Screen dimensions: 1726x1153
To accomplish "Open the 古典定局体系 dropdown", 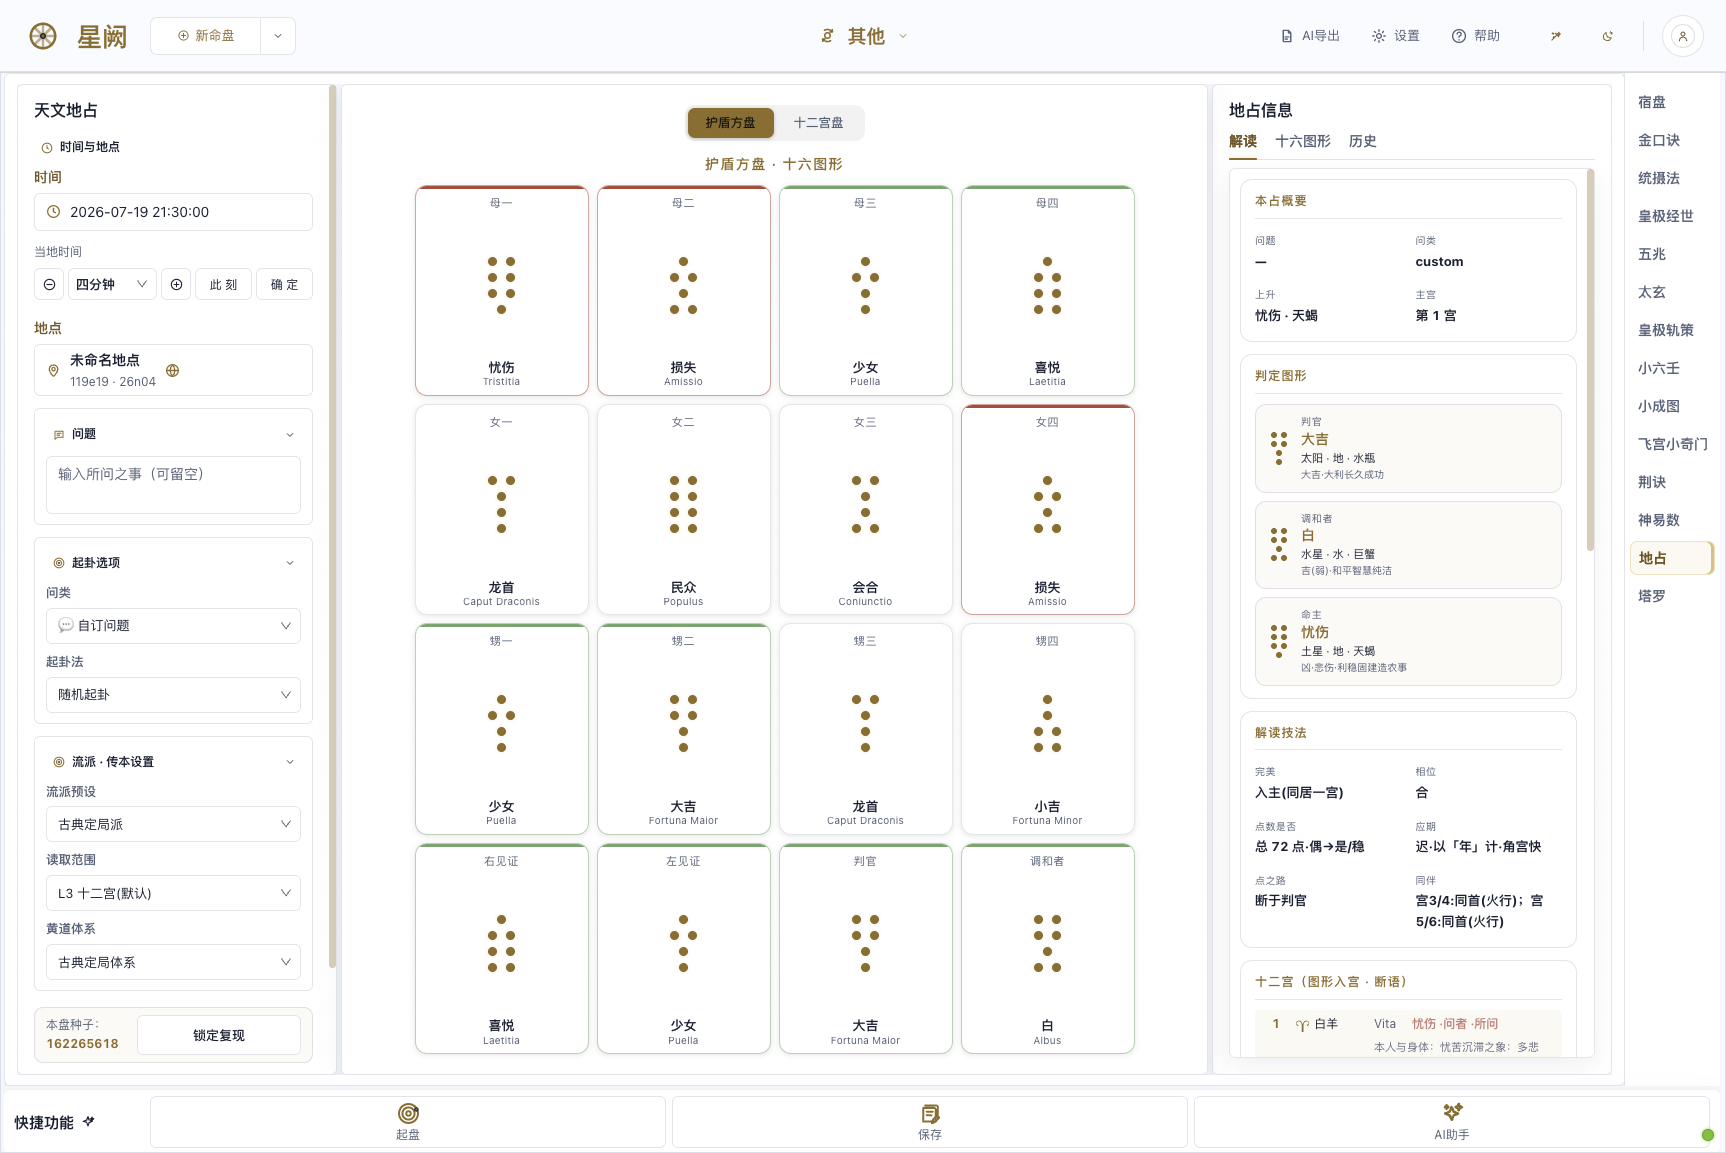I will point(173,963).
